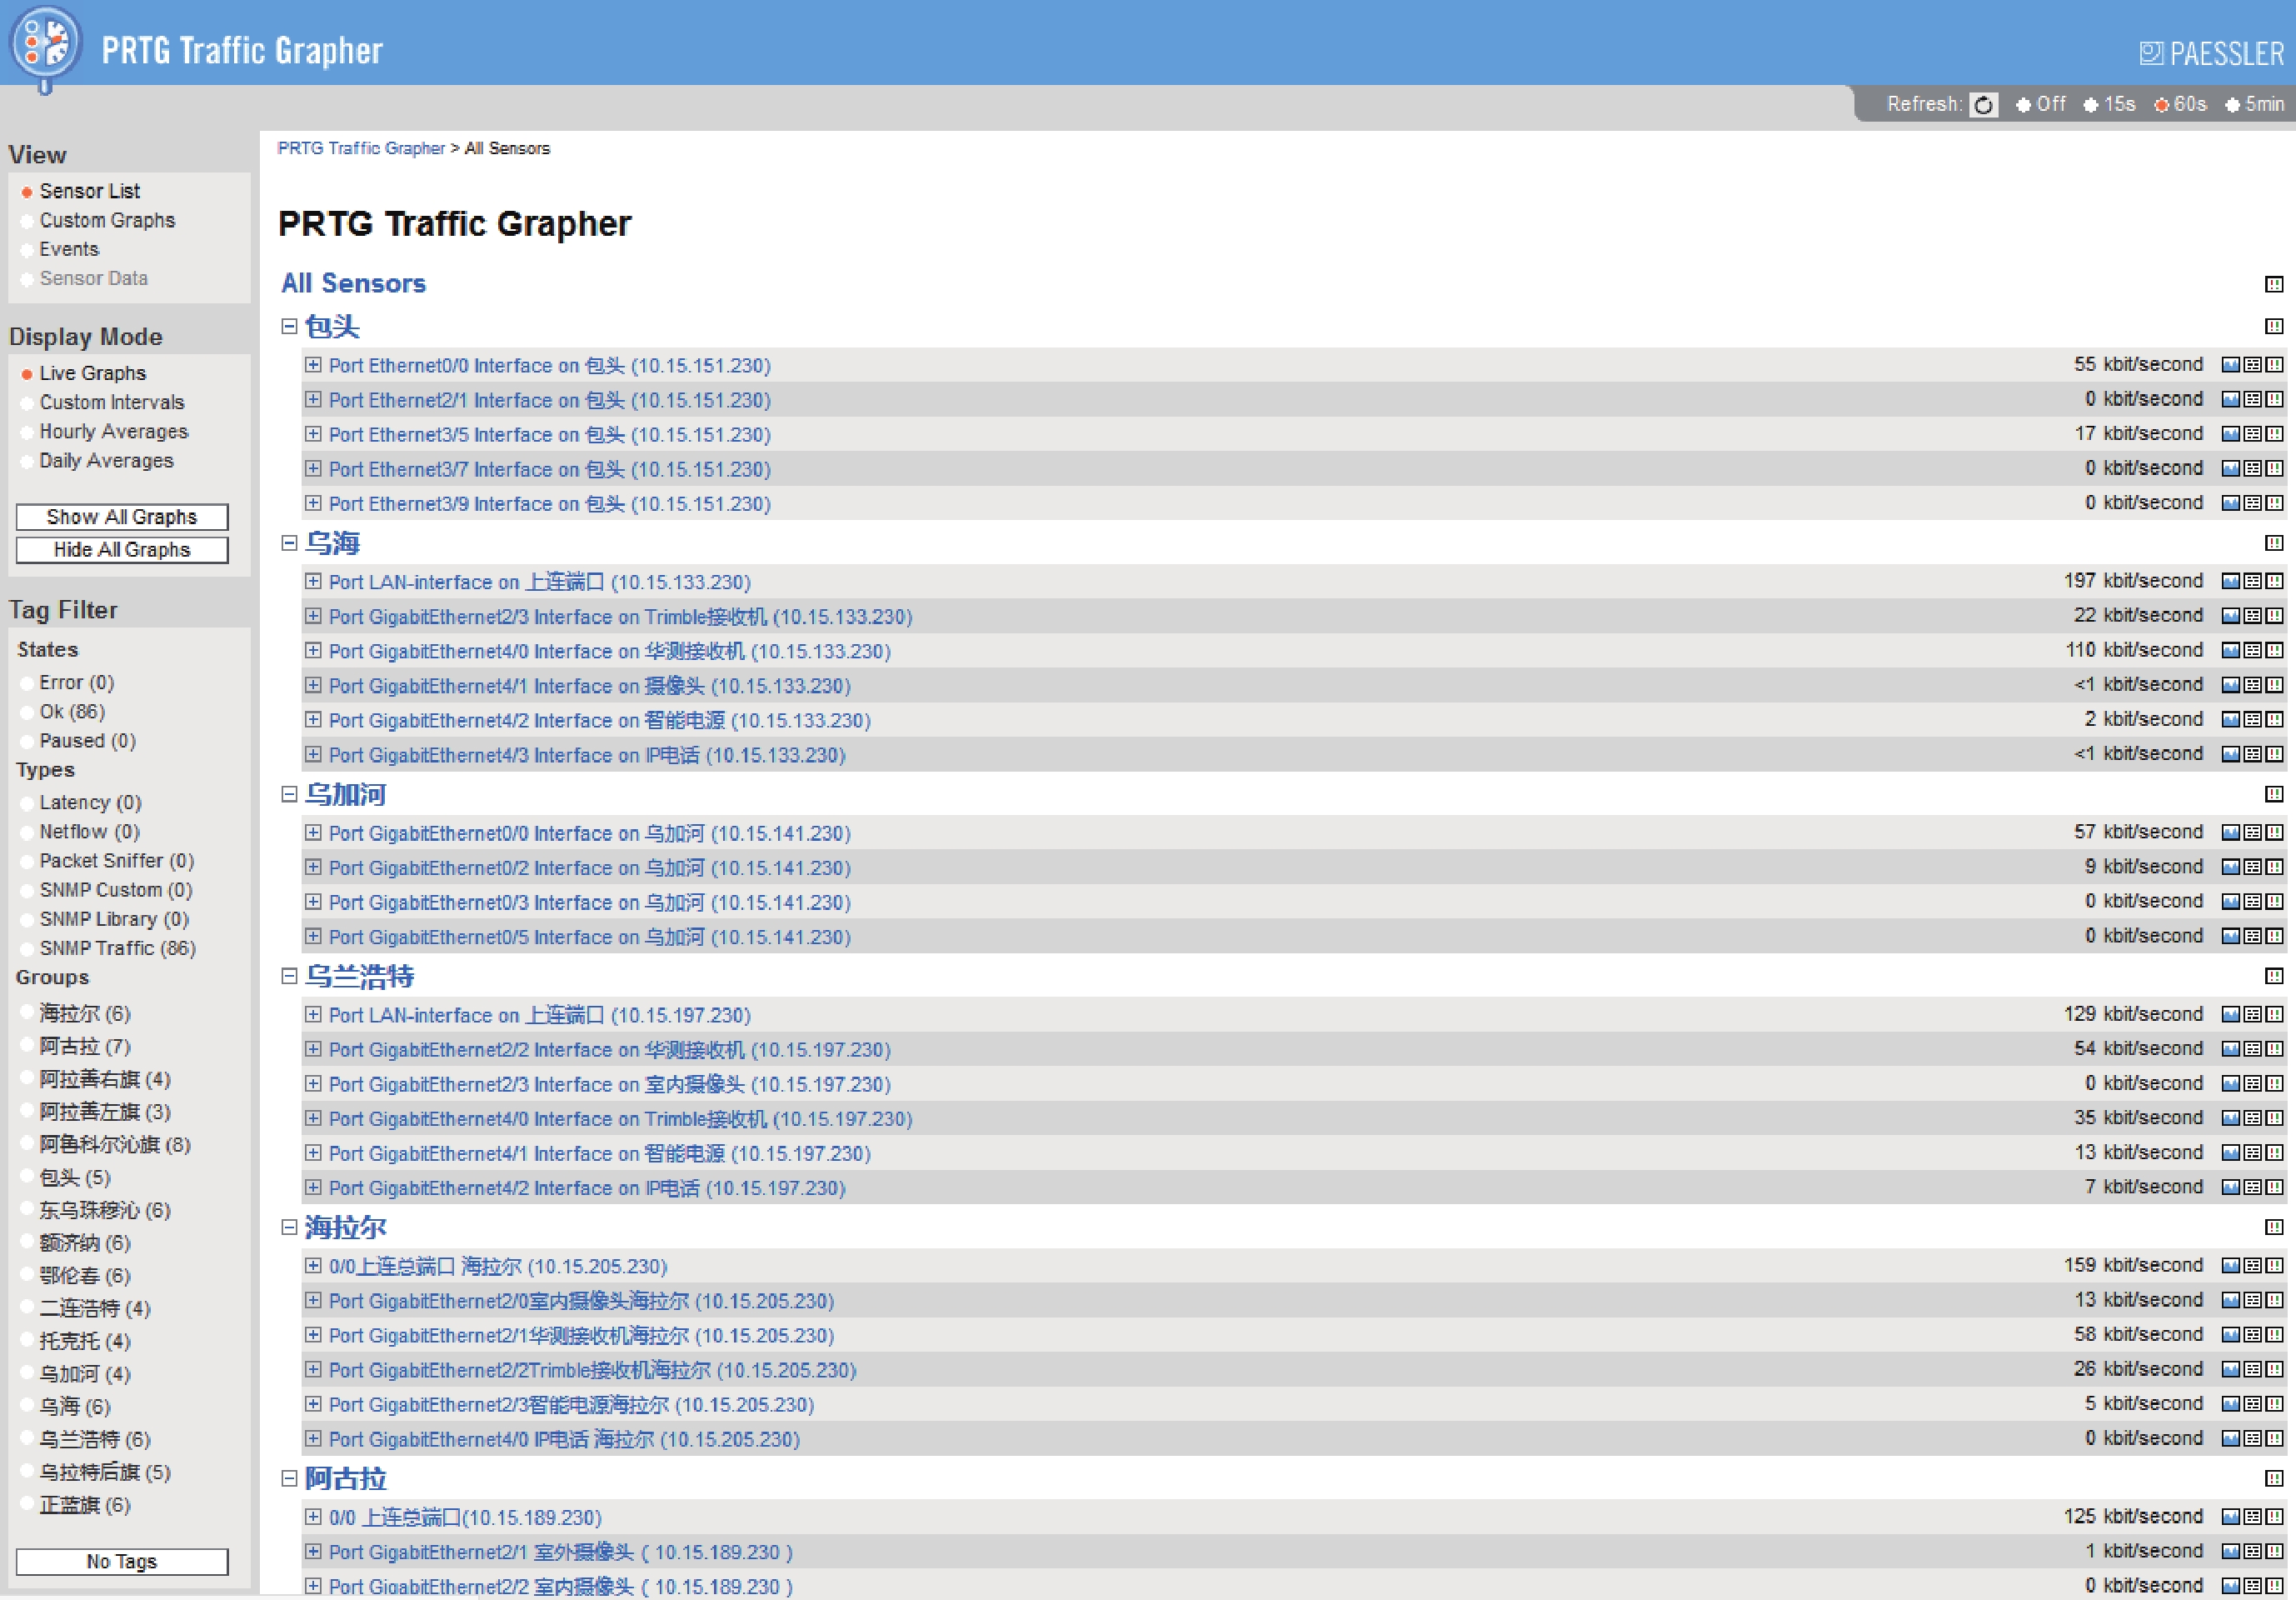Collapse the 乌海 sensor group

[289, 543]
